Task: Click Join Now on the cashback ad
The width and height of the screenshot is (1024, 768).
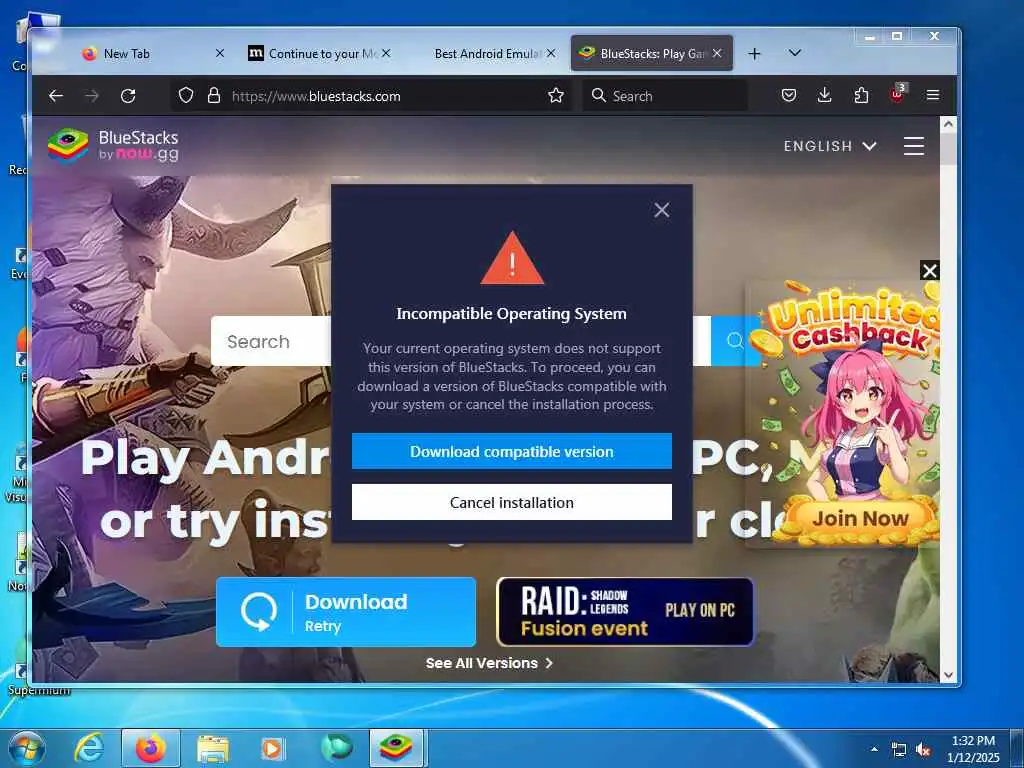Action: tap(860, 519)
